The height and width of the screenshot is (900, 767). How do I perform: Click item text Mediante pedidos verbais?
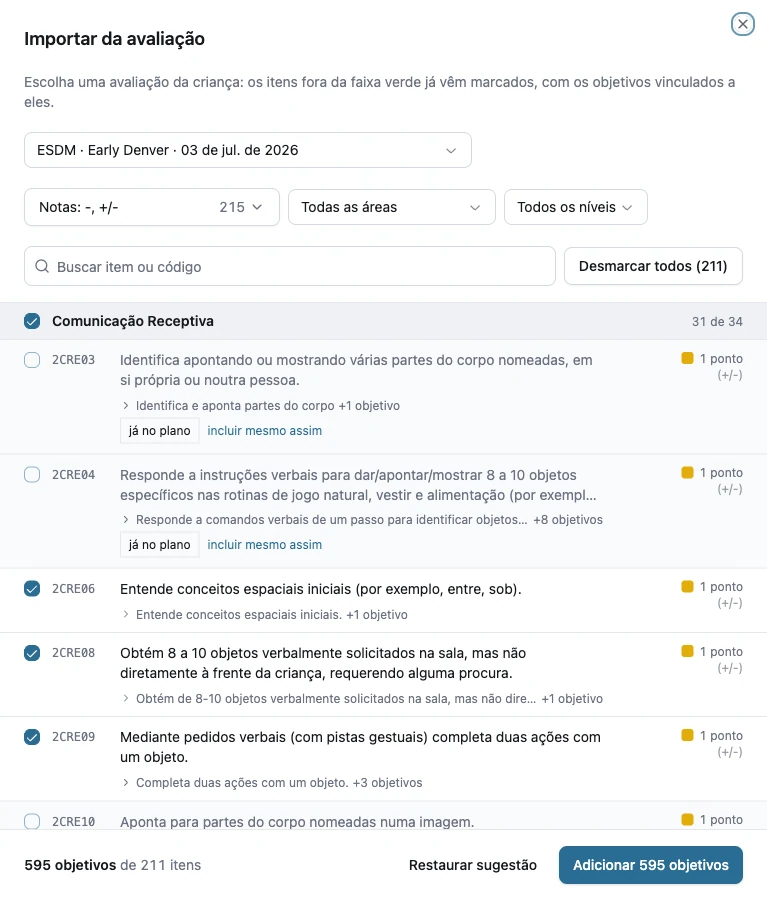point(360,747)
